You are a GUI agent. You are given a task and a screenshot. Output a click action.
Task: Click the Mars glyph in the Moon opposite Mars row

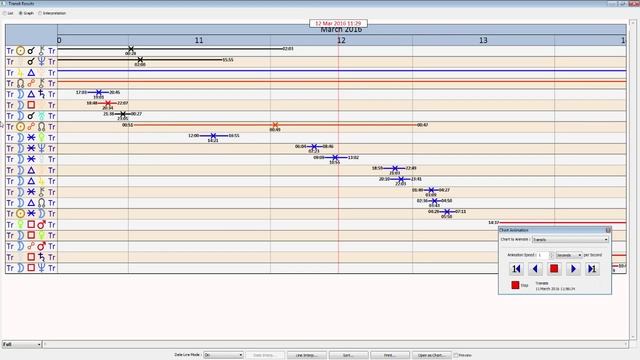pyautogui.click(x=41, y=246)
